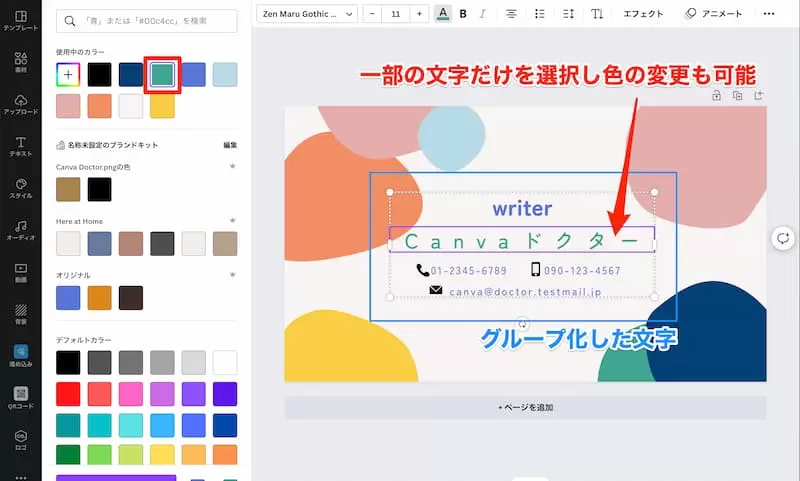Select the Canvaドクター text line on the card
Viewport: 800px width, 481px height.
[x=522, y=241]
